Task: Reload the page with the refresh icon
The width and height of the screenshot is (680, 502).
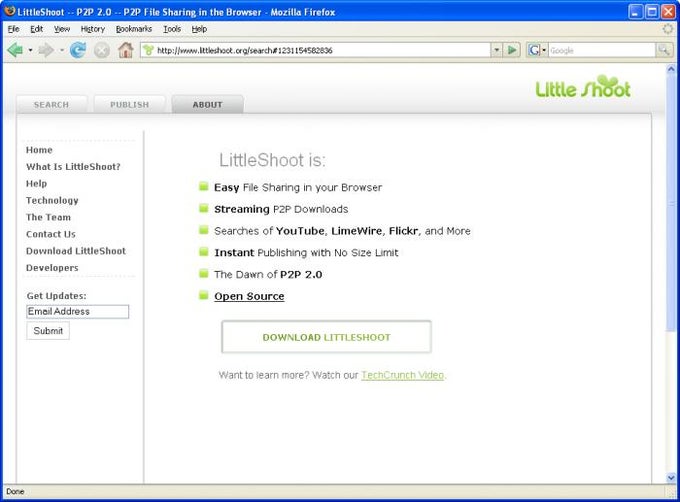Action: (78, 50)
